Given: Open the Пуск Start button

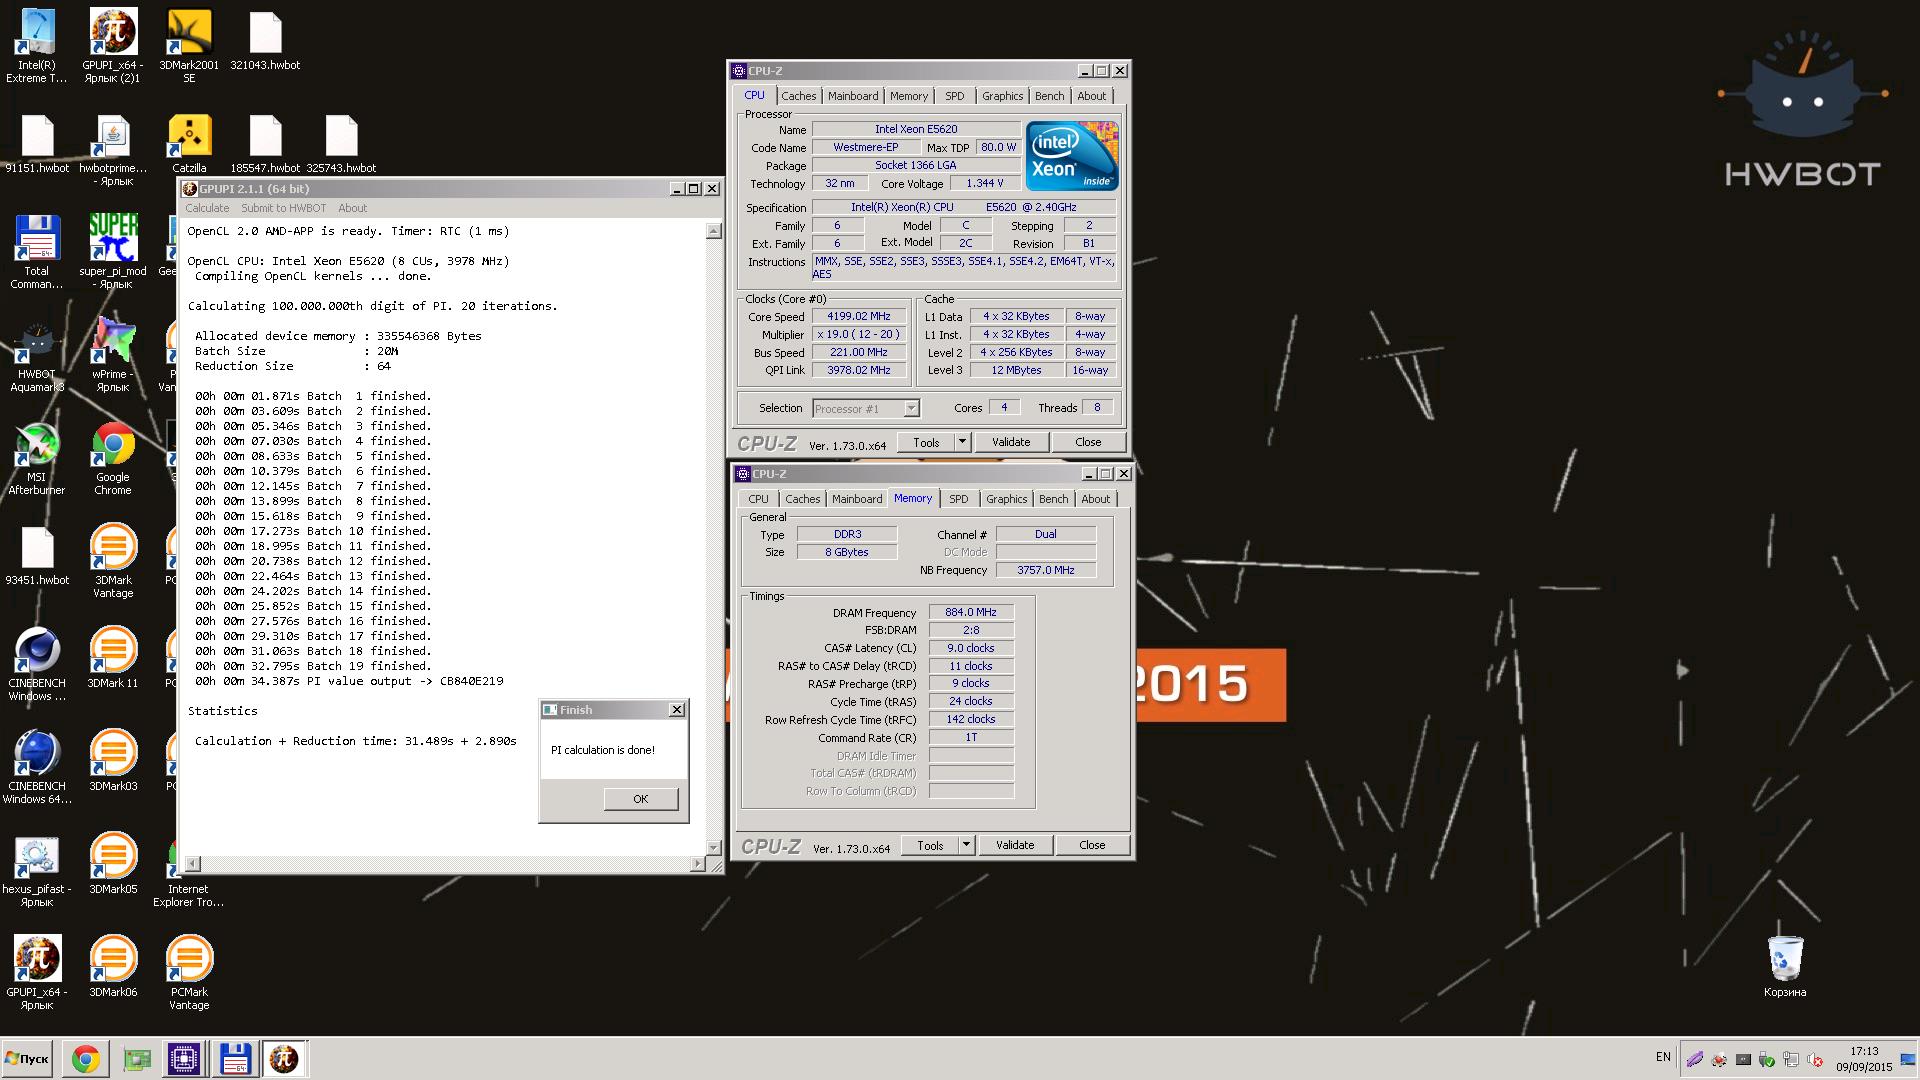Looking at the screenshot, I should (x=27, y=1059).
